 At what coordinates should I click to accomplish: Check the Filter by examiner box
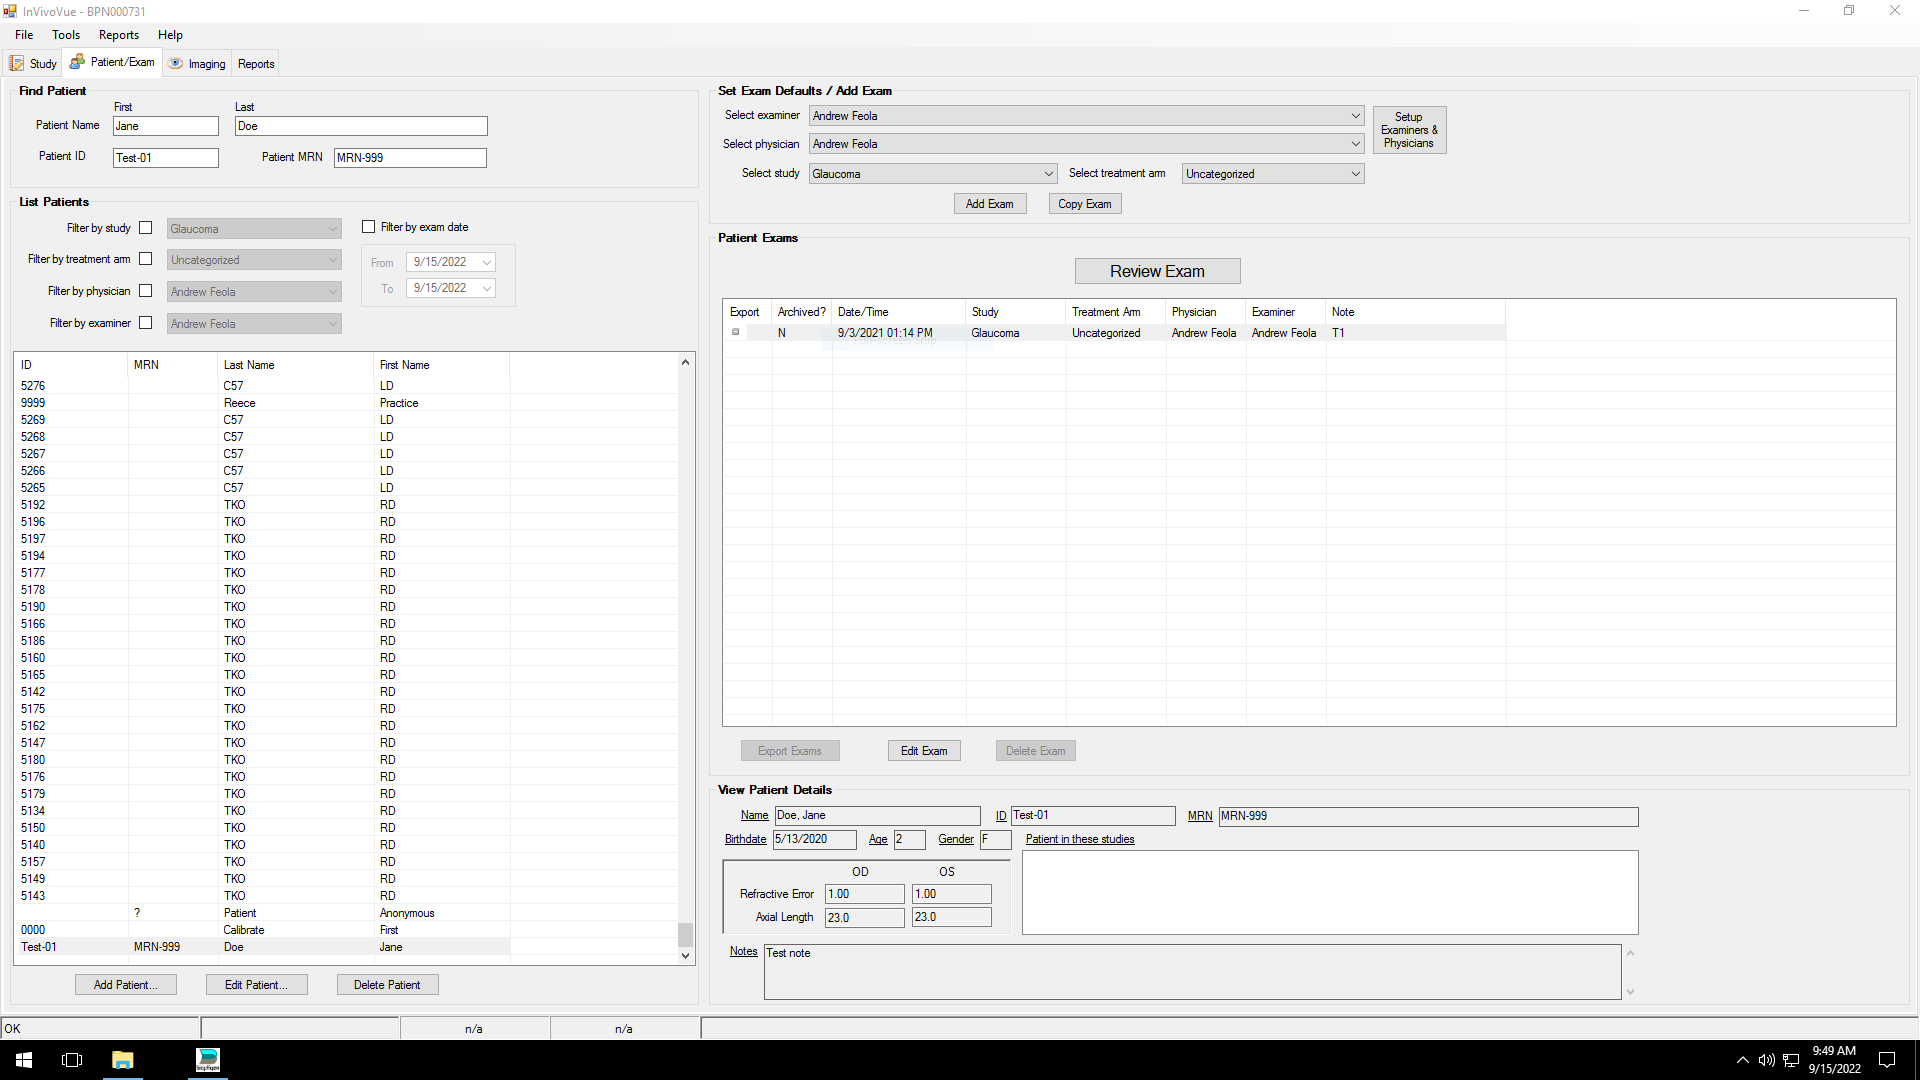coord(146,323)
